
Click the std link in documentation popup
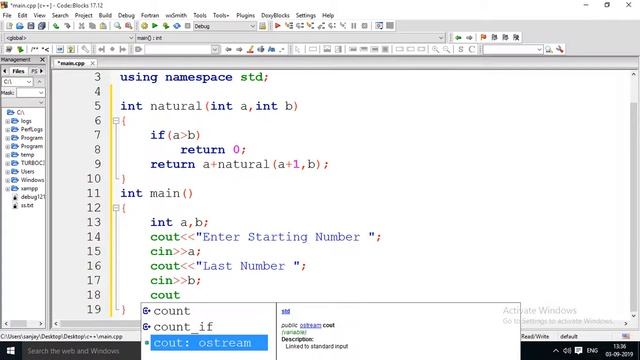[x=286, y=311]
